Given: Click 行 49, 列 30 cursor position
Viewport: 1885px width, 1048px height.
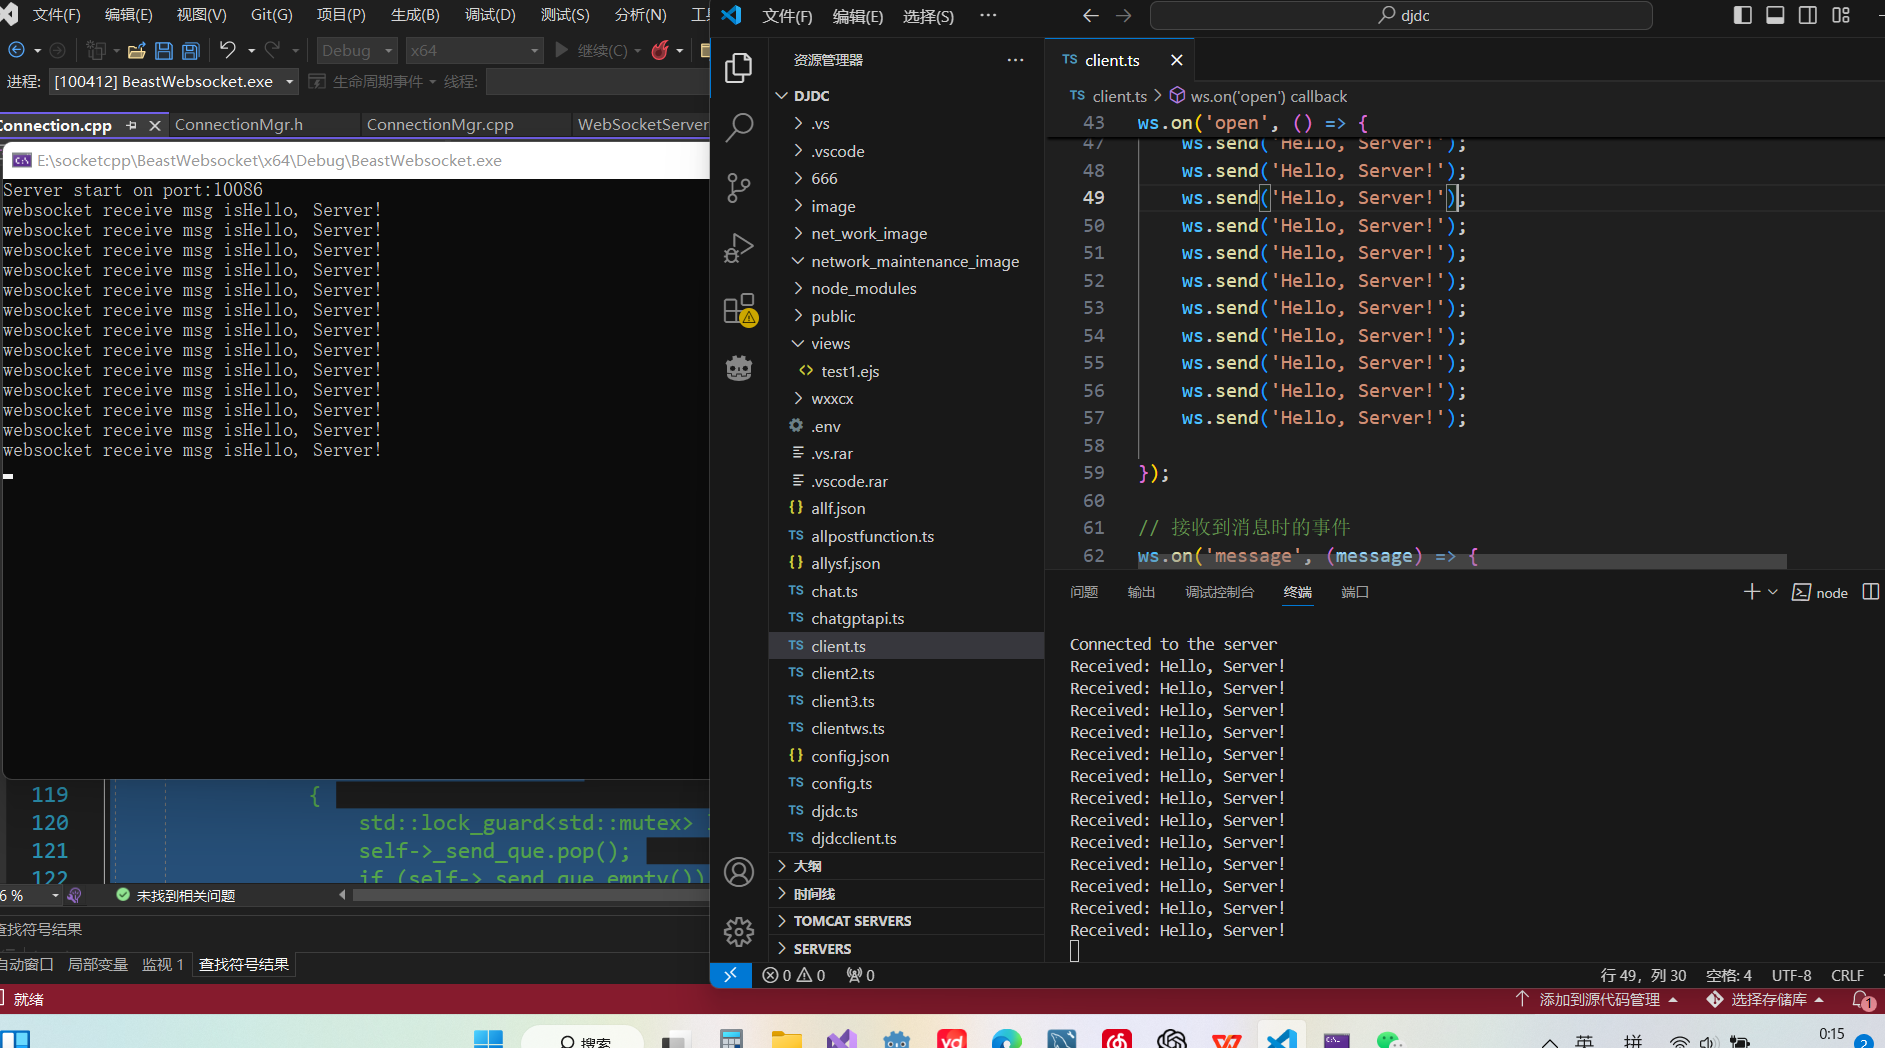Looking at the screenshot, I should click(x=1643, y=975).
